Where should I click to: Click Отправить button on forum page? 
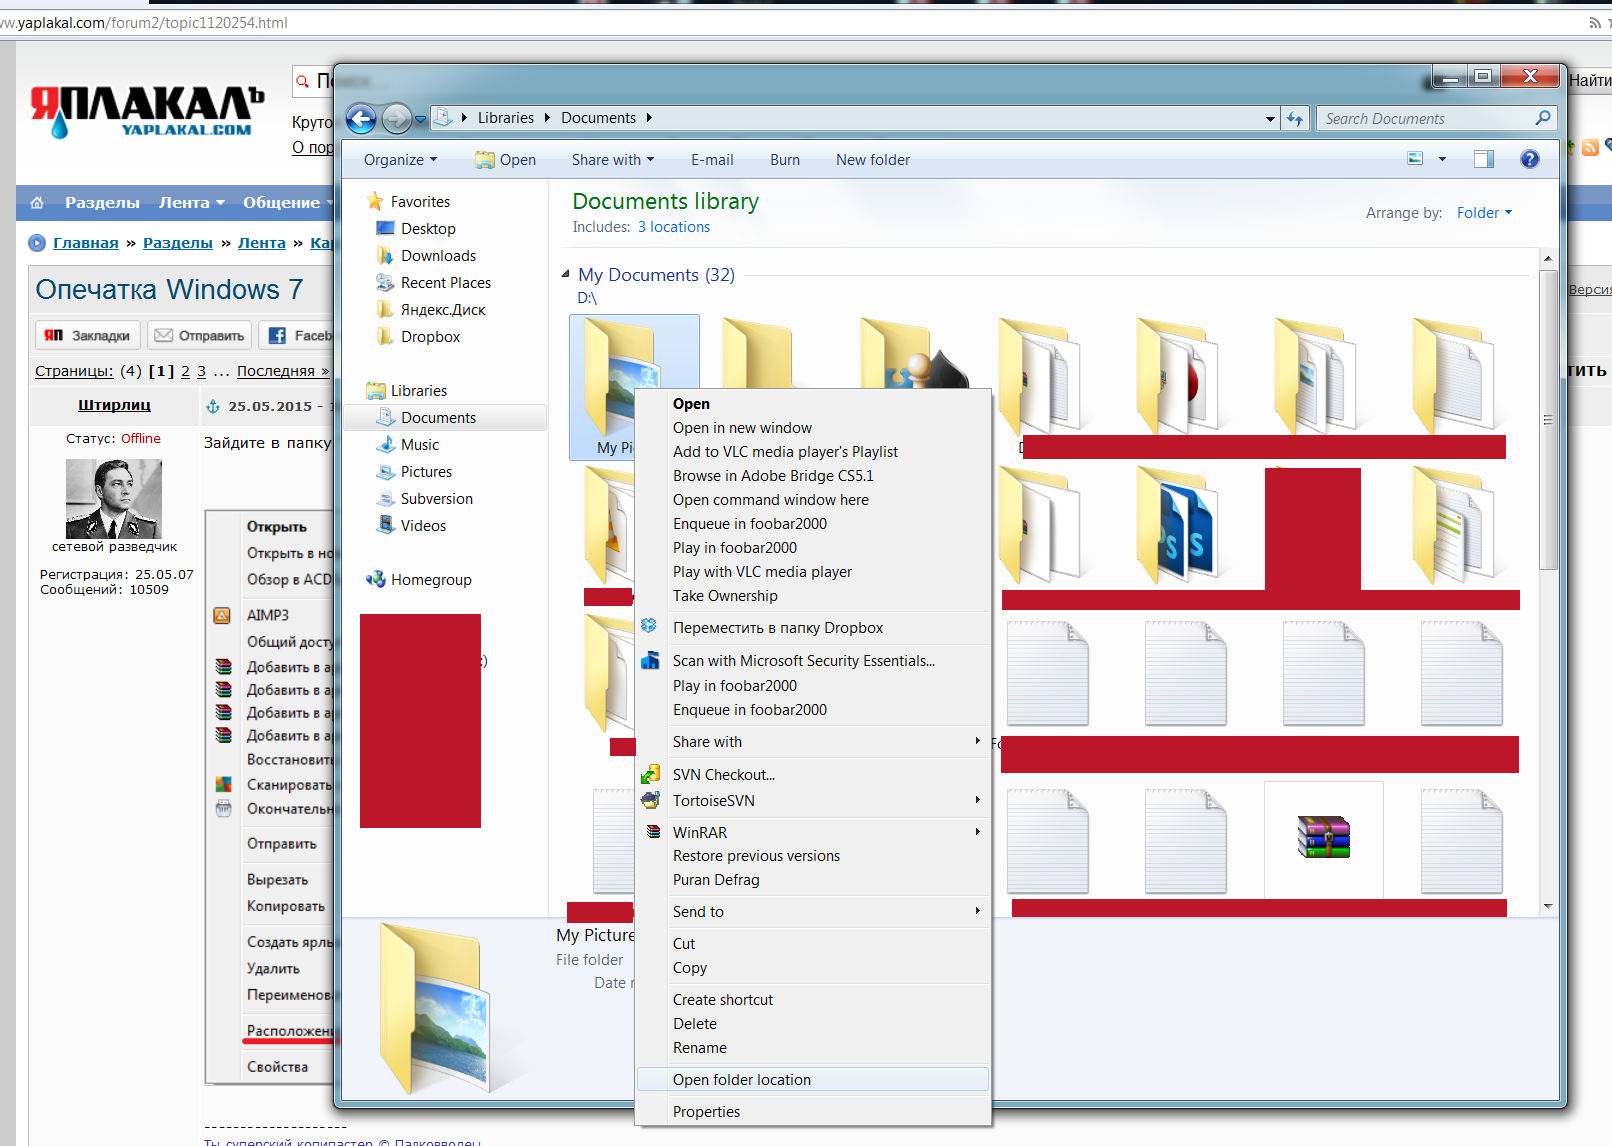[199, 335]
